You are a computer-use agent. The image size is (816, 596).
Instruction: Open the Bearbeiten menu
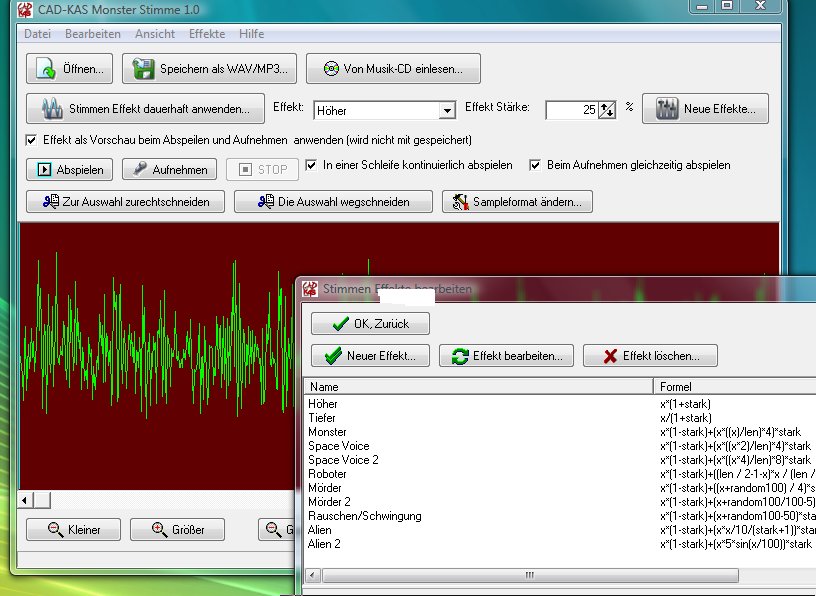point(92,34)
